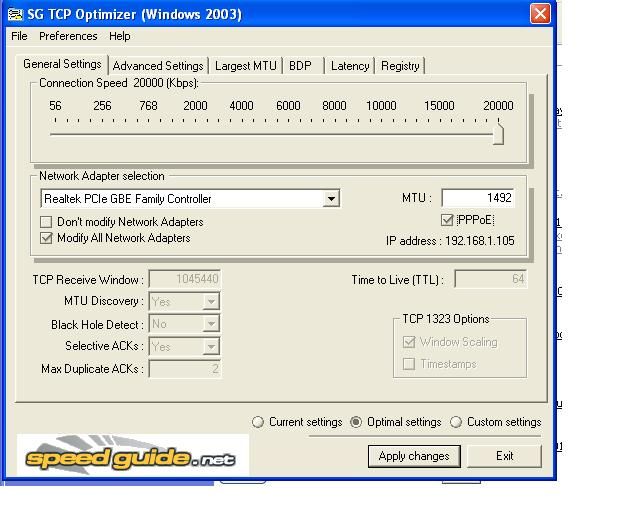Click the Time to Live (TTL) field

click(x=490, y=279)
